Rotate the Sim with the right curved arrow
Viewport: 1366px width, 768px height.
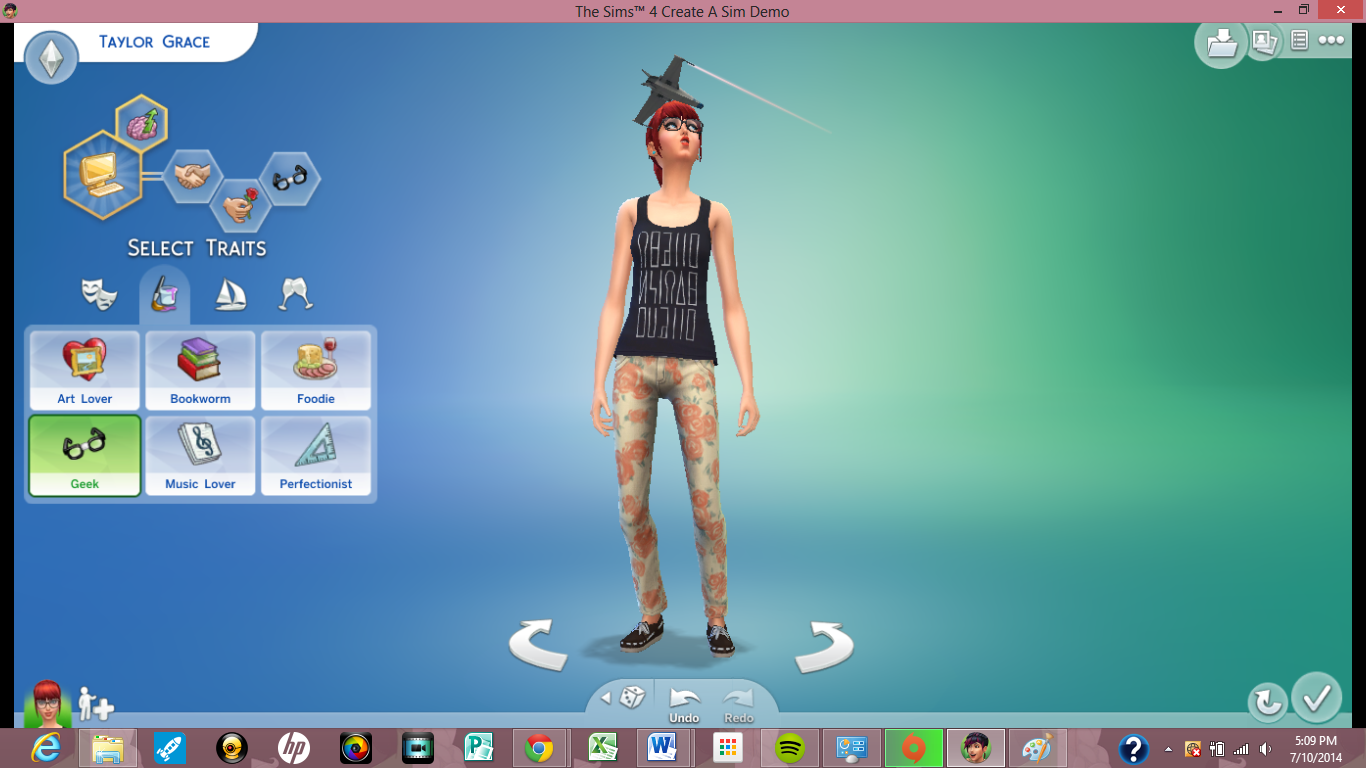[825, 646]
